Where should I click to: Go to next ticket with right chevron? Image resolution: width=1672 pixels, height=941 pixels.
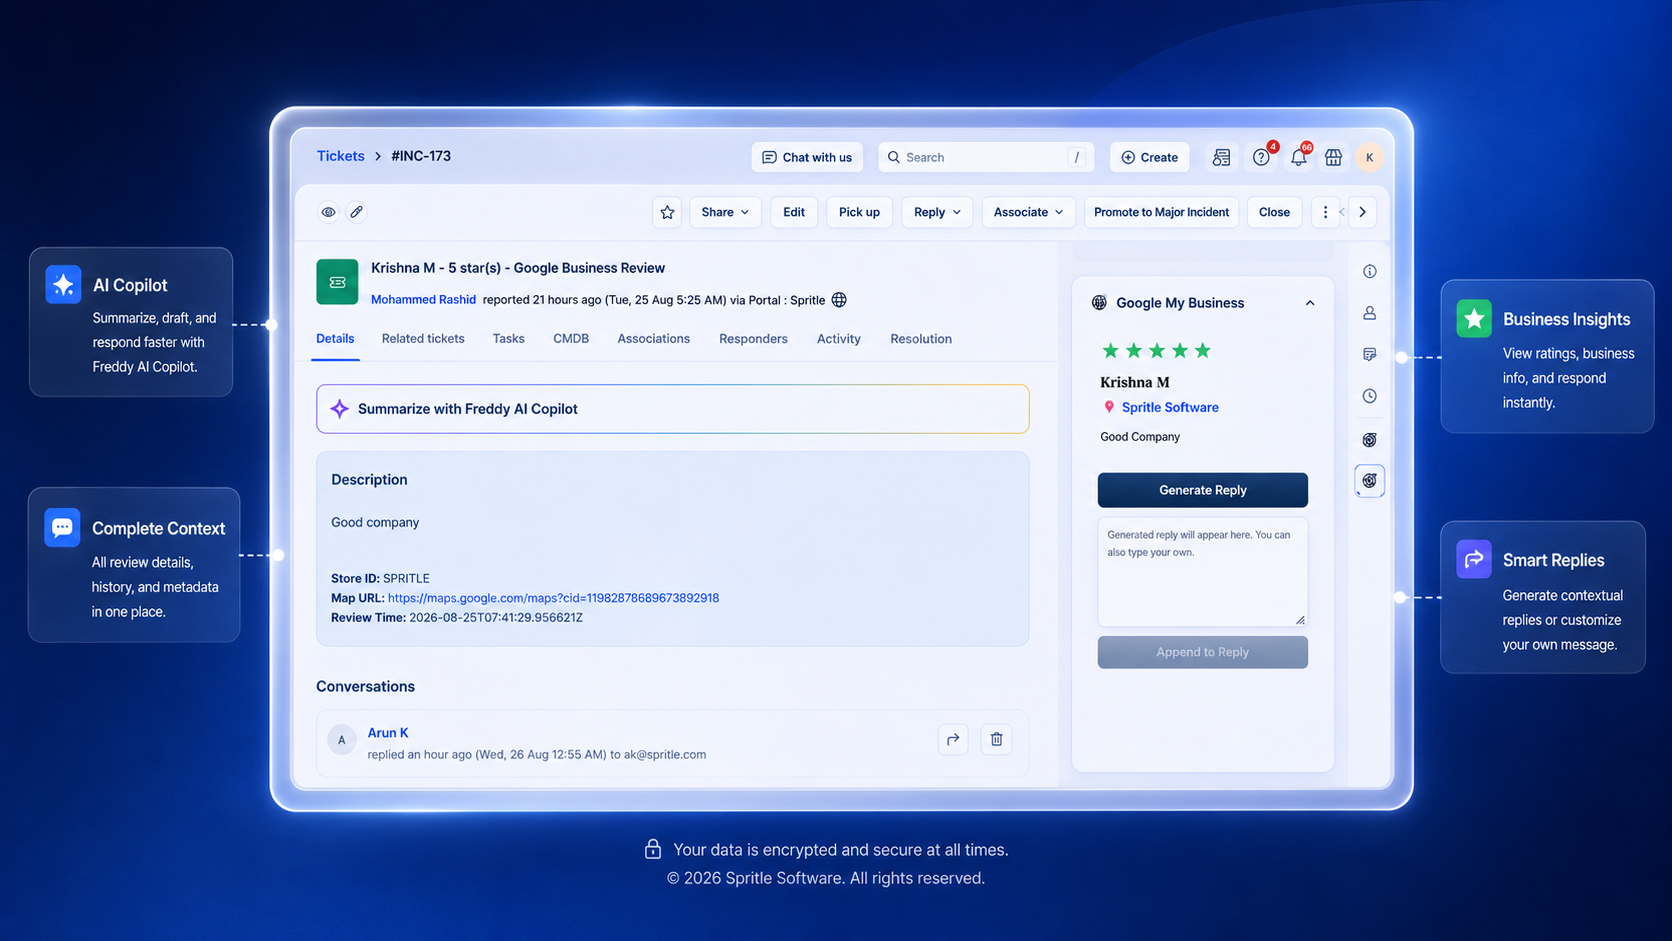[1362, 212]
